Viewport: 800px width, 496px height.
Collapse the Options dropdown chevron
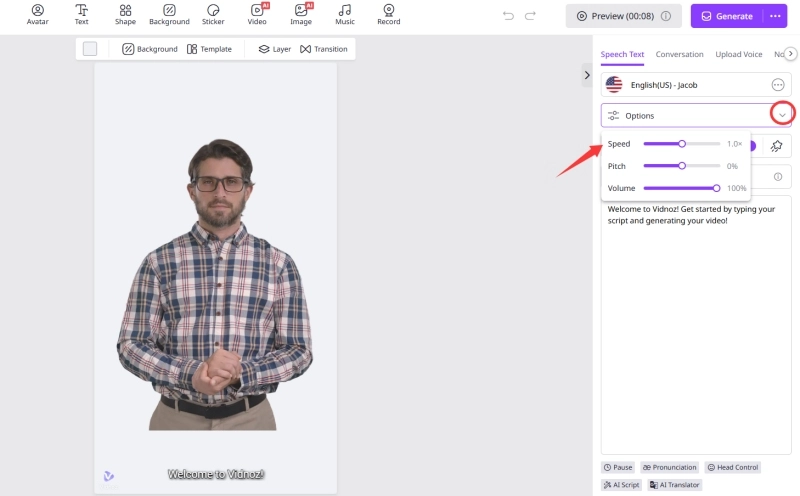(782, 115)
